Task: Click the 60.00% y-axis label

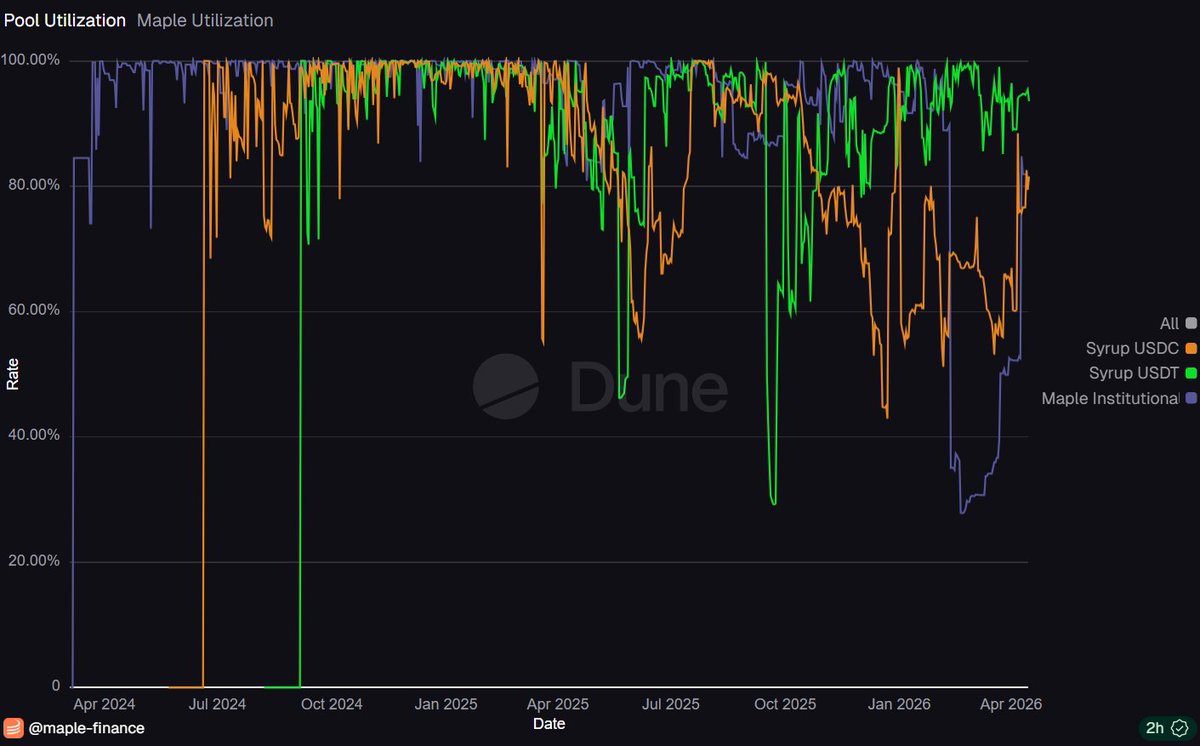Action: (x=36, y=311)
